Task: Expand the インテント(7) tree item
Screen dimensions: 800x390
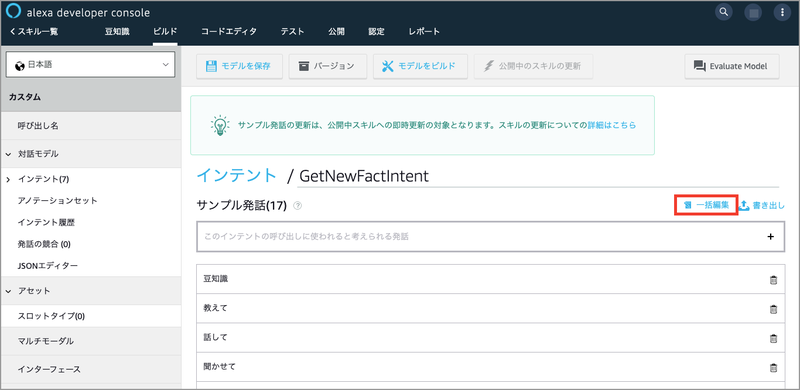Action: coord(8,179)
